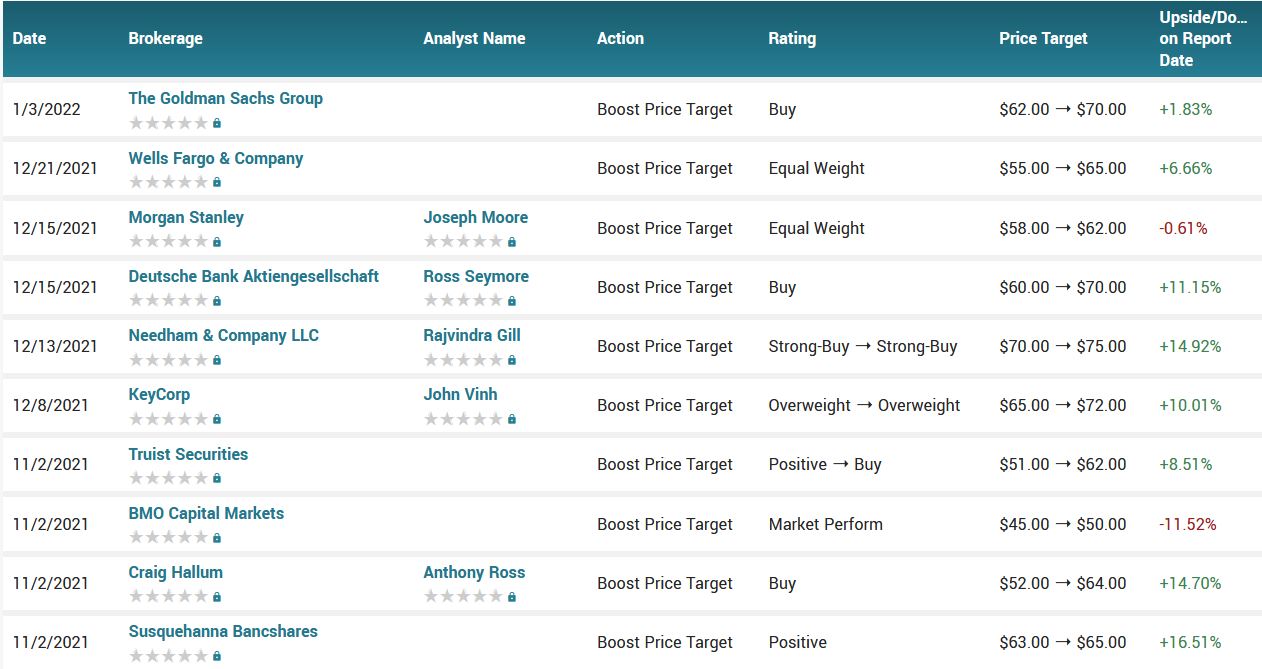Sort by Upside/Downside on Report Date header
Image resolution: width=1262 pixels, height=669 pixels.
tap(1203, 38)
